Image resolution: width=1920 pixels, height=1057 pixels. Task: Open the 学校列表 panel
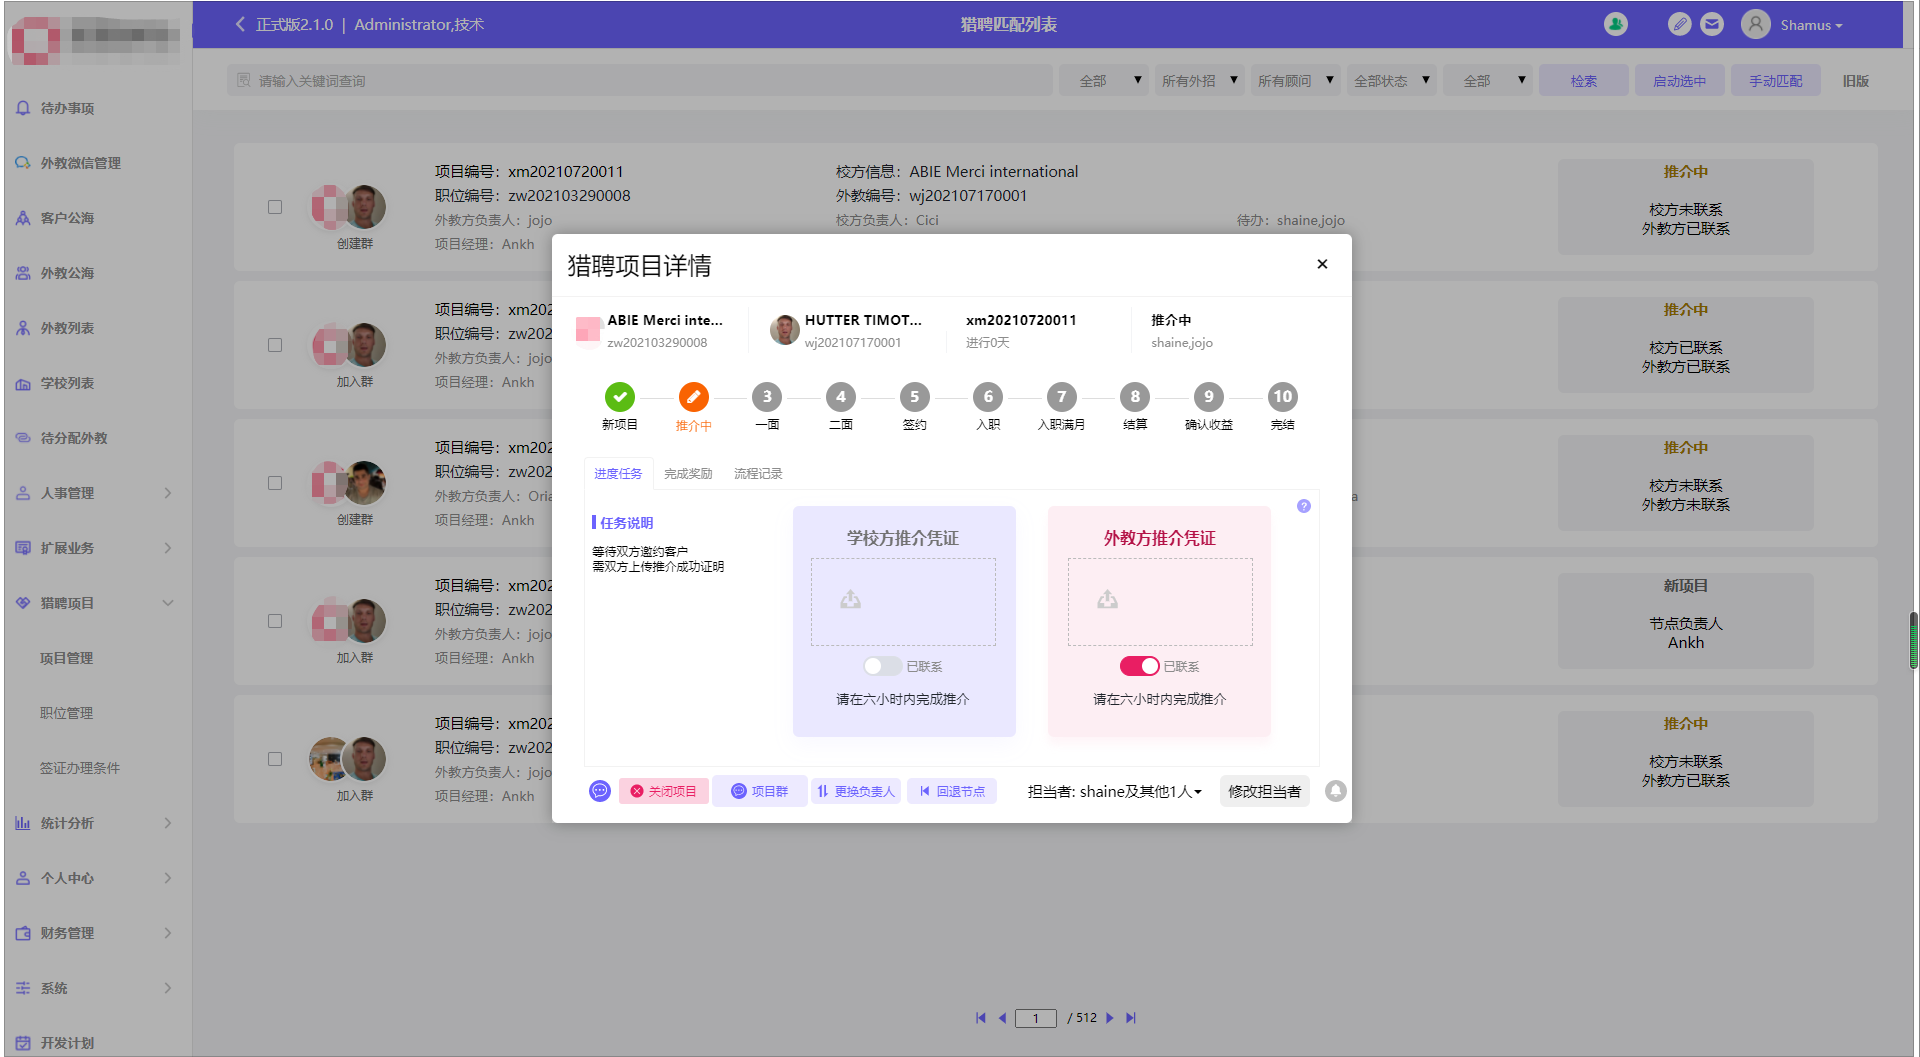pyautogui.click(x=68, y=383)
